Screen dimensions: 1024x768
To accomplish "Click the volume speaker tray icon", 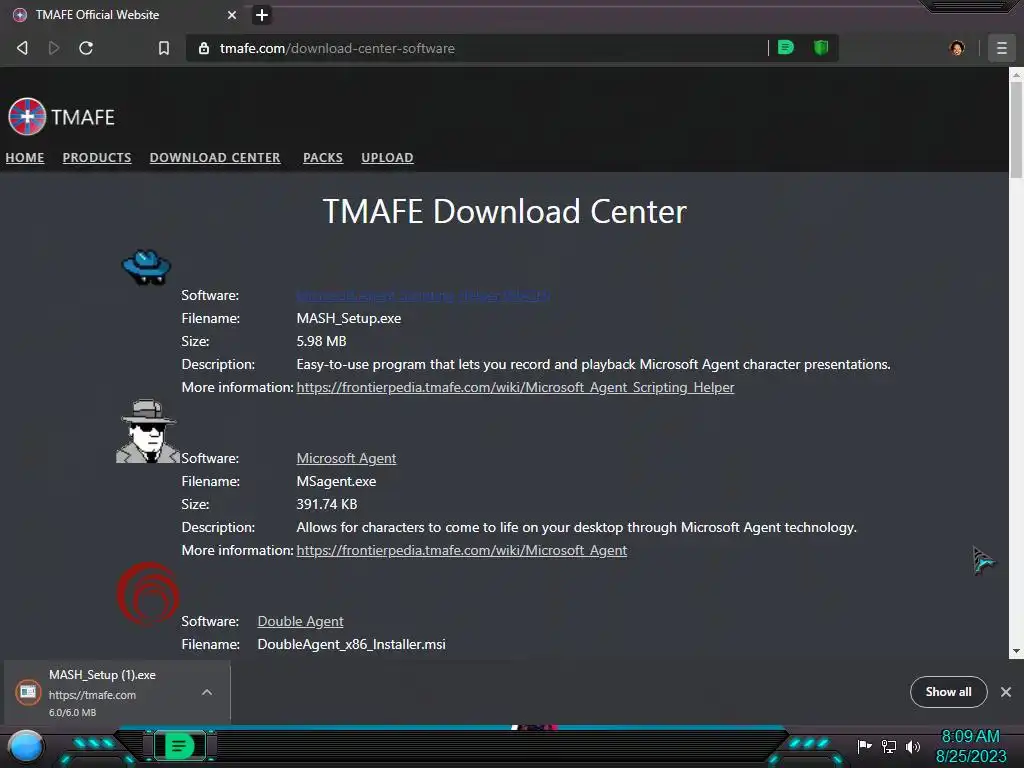I will [x=913, y=746].
